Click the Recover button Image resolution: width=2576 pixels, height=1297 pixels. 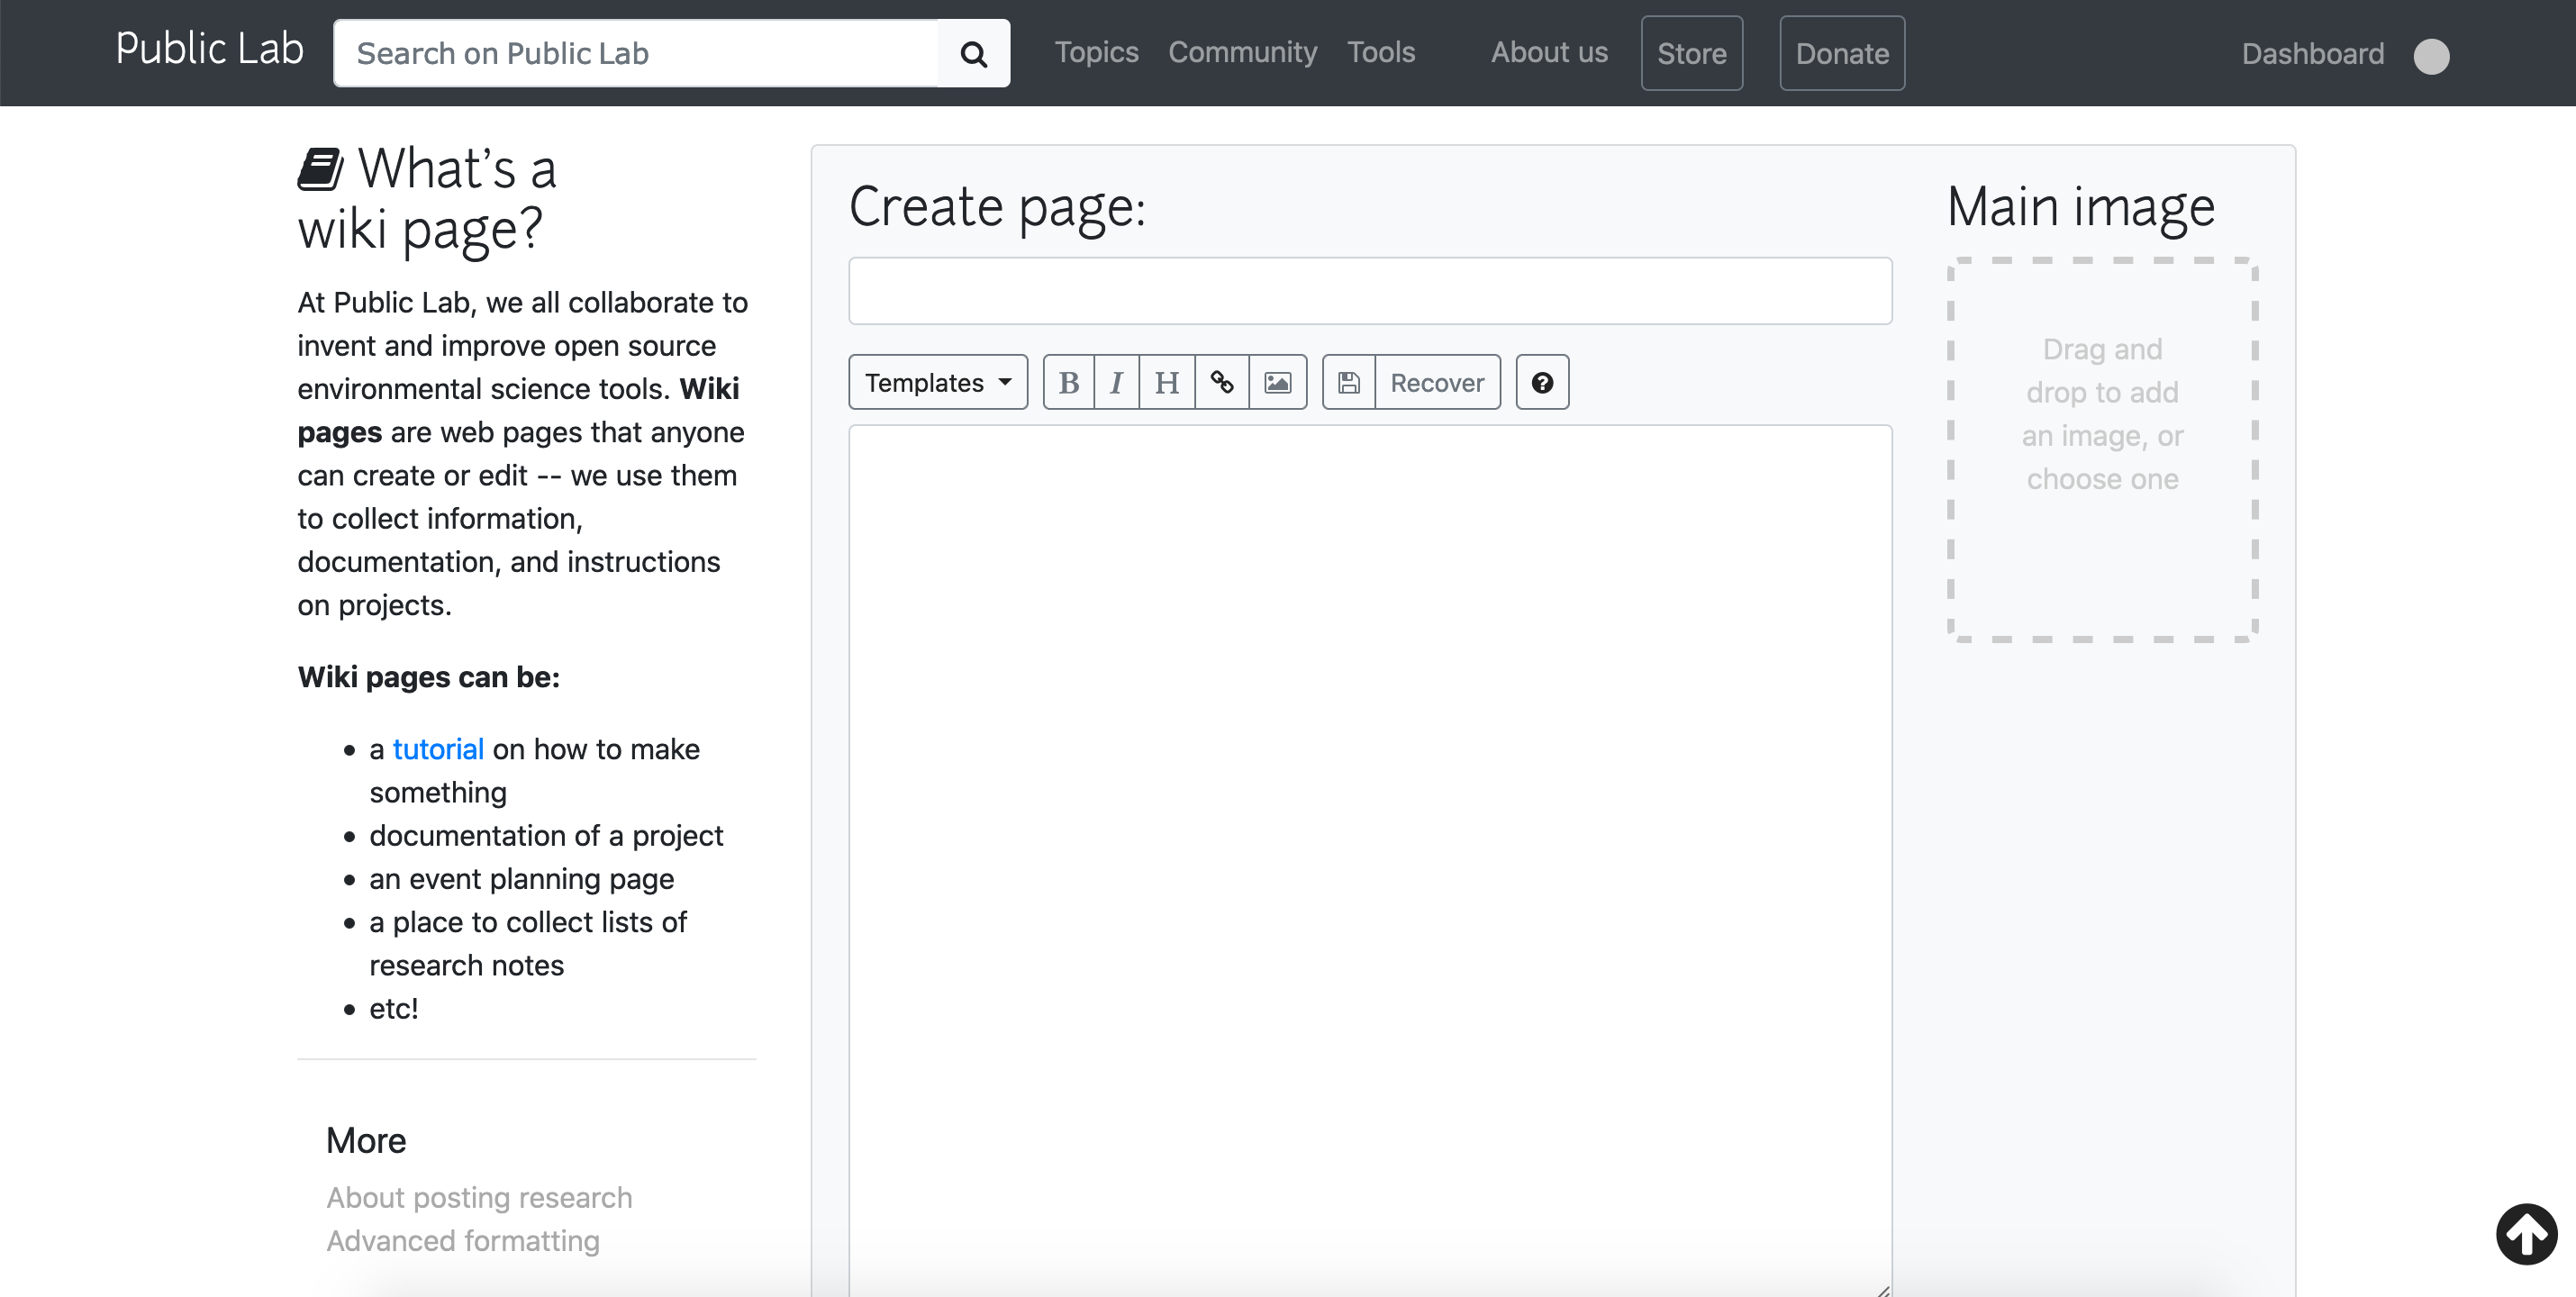coord(1436,383)
